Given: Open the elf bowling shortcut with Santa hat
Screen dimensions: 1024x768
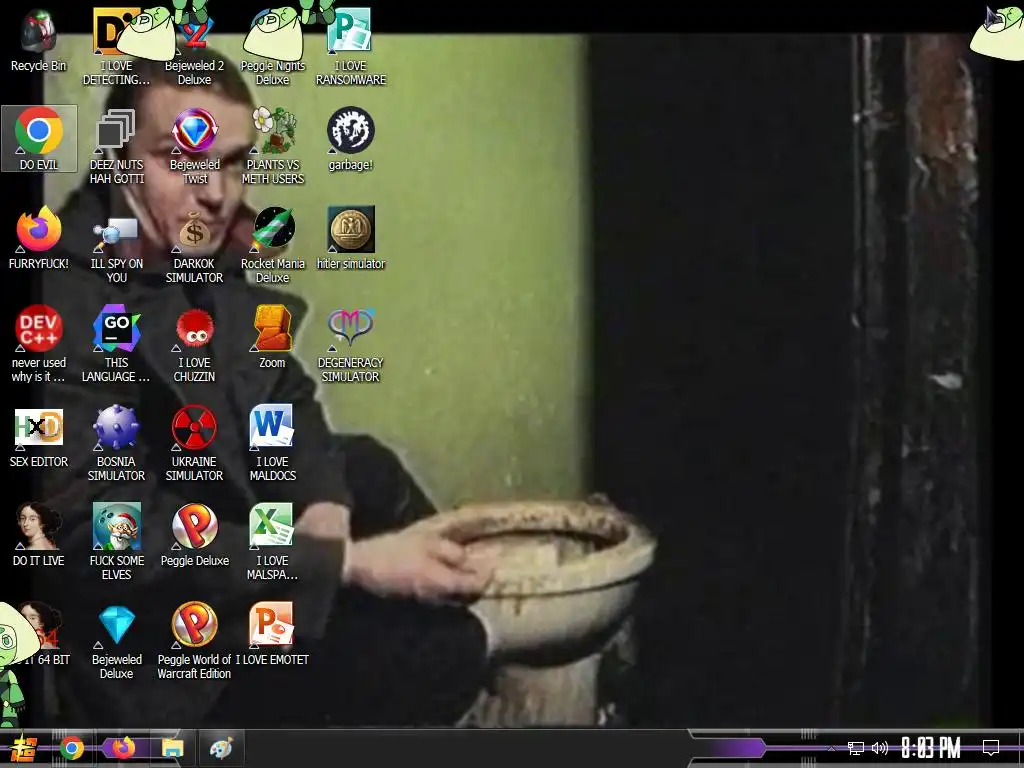Looking at the screenshot, I should pyautogui.click(x=116, y=542).
